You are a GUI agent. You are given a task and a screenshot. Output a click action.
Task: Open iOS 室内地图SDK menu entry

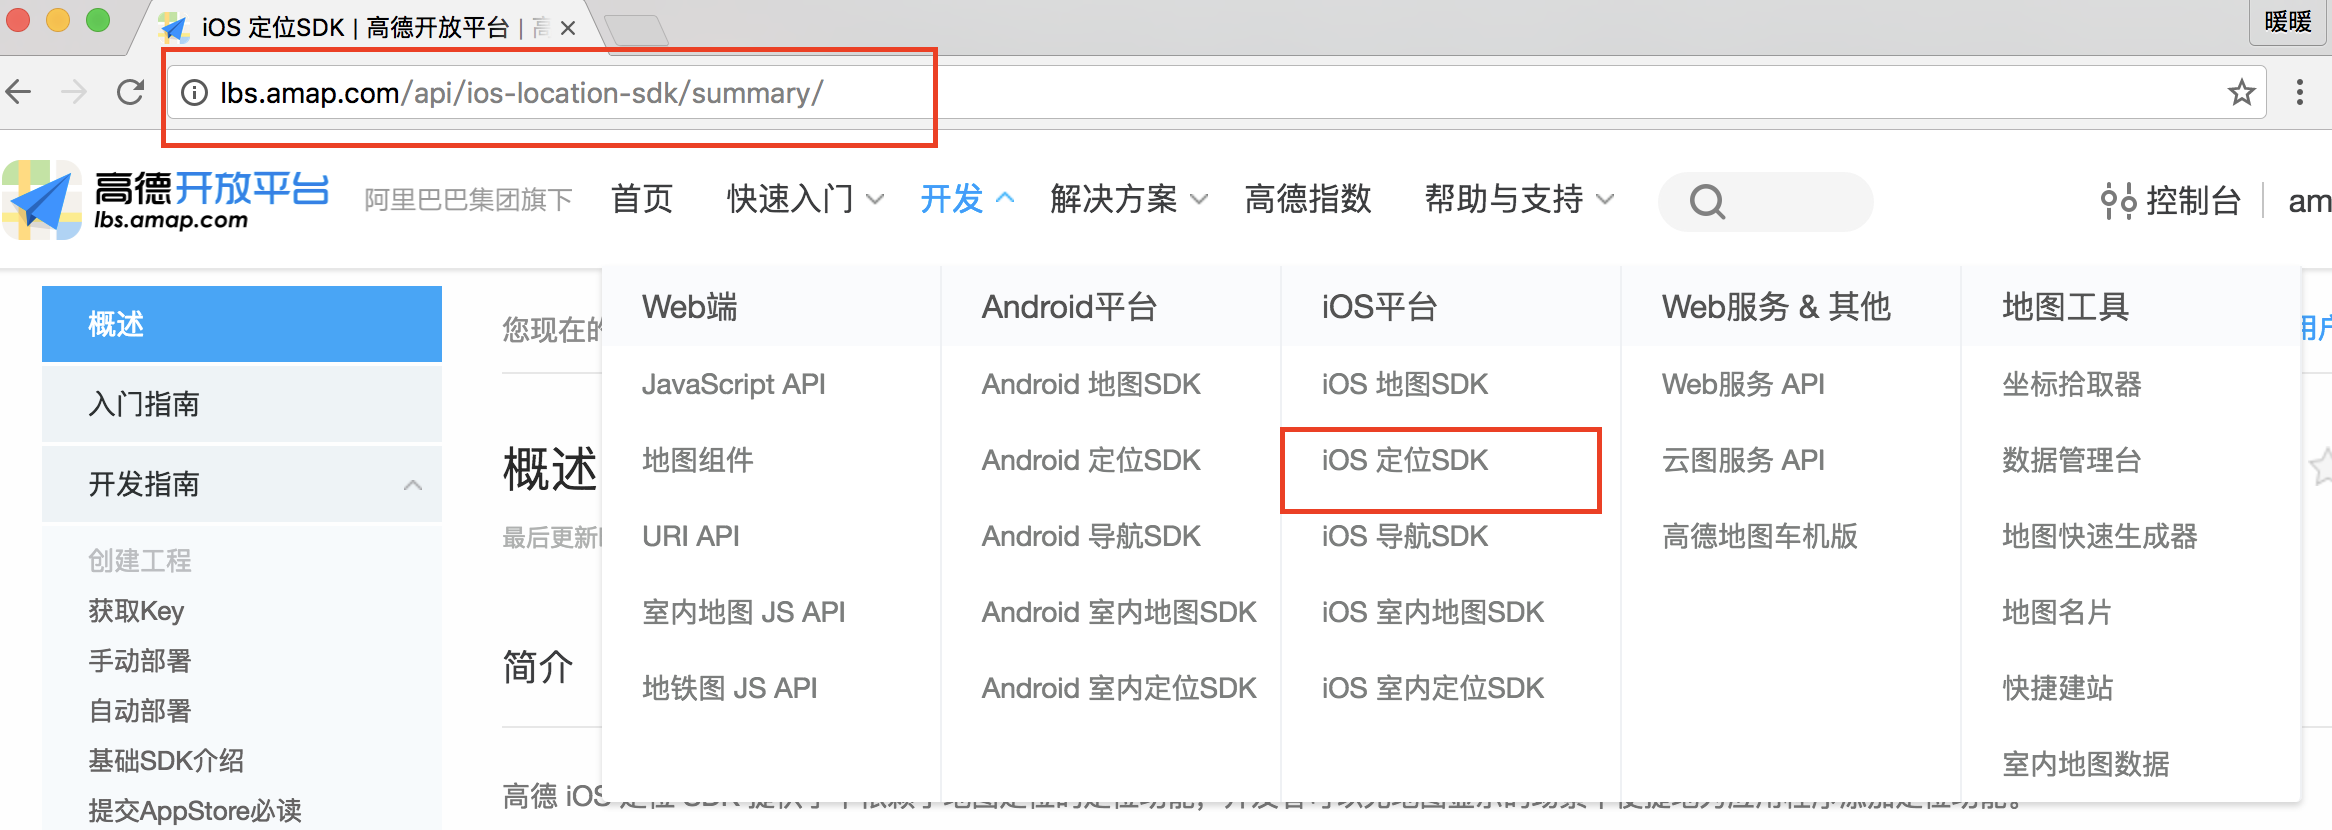click(x=1433, y=612)
